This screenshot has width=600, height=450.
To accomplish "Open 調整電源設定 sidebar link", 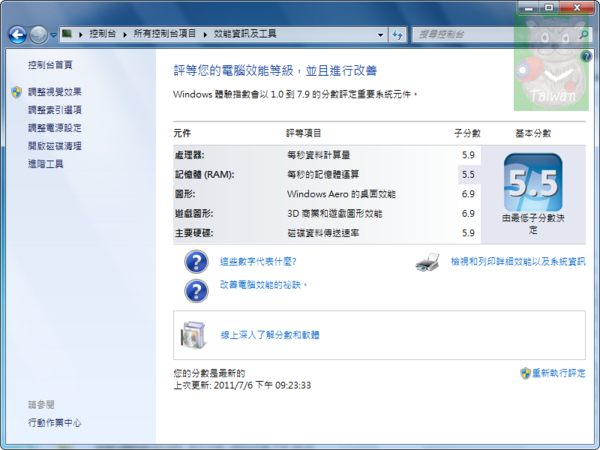I will point(55,128).
